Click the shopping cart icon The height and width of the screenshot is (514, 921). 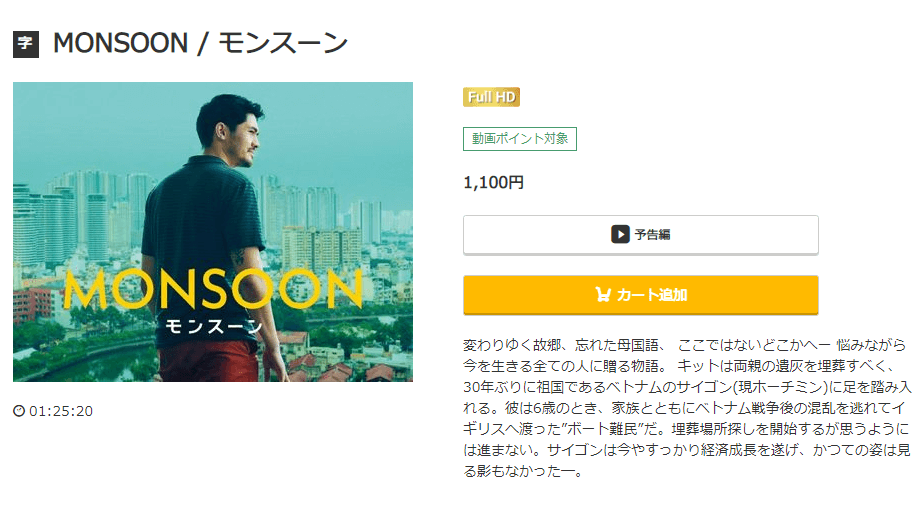603,294
